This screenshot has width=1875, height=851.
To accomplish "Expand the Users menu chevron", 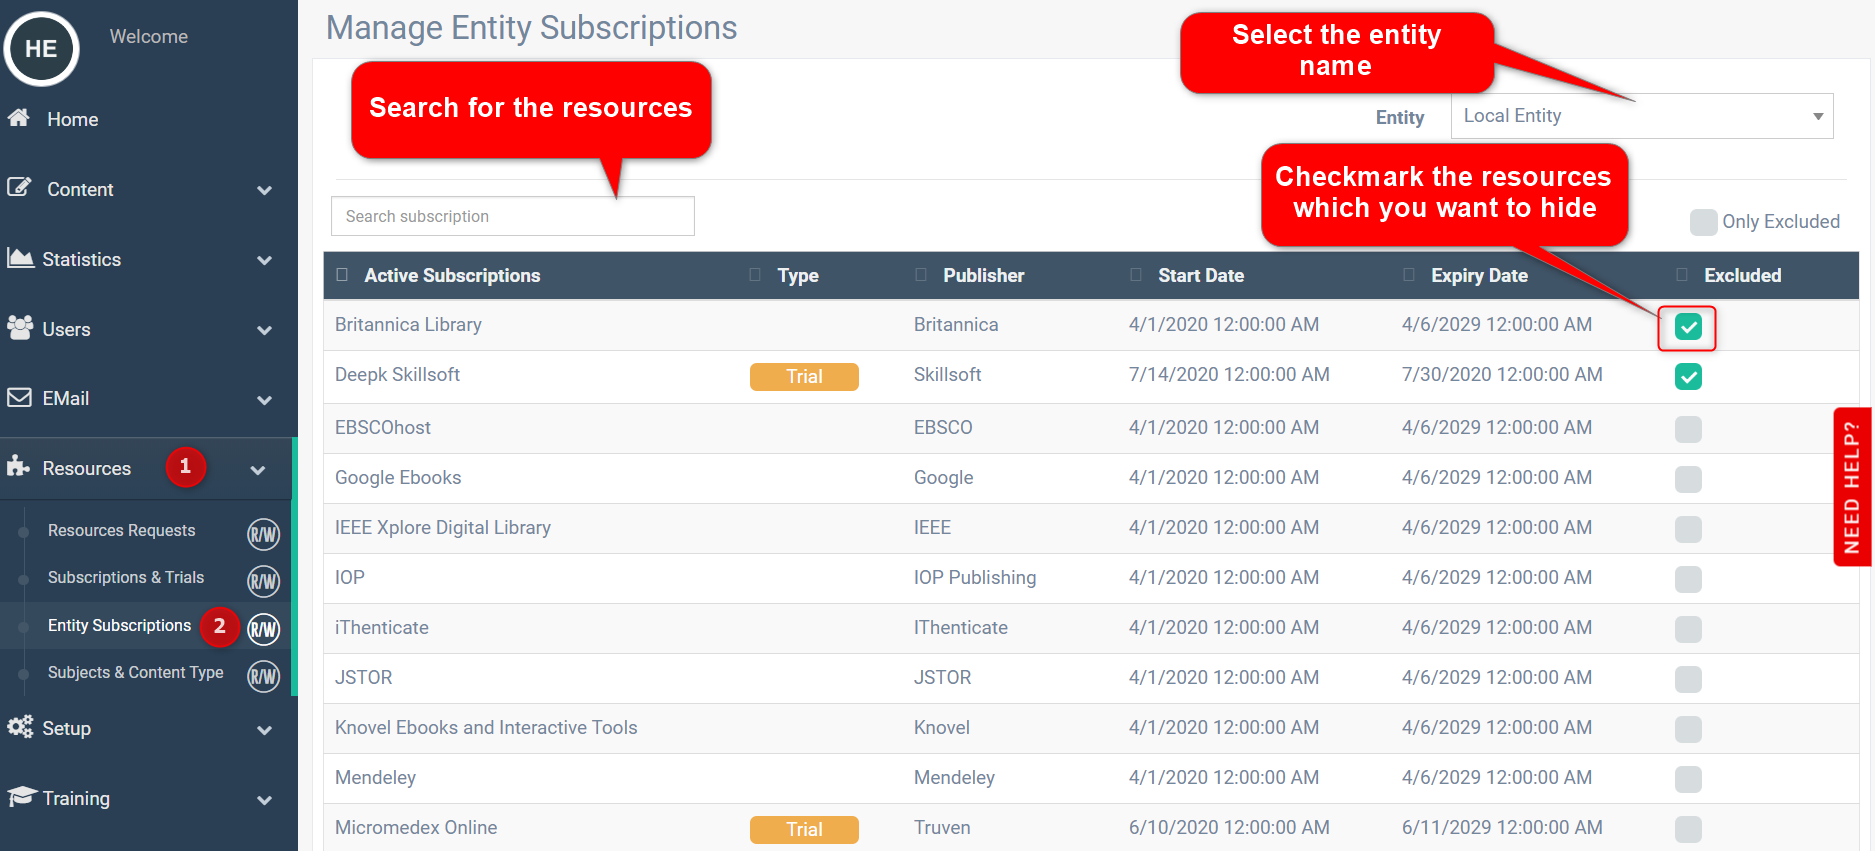I will pos(264,330).
